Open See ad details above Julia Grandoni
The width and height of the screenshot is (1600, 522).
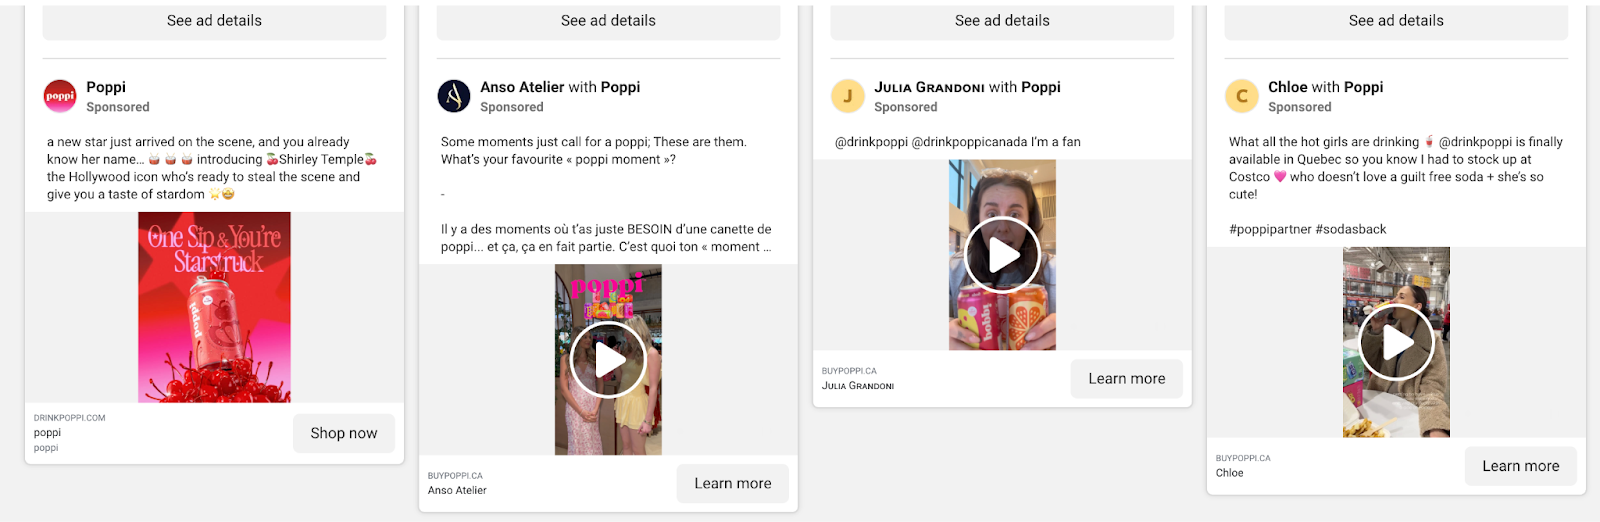(1002, 21)
